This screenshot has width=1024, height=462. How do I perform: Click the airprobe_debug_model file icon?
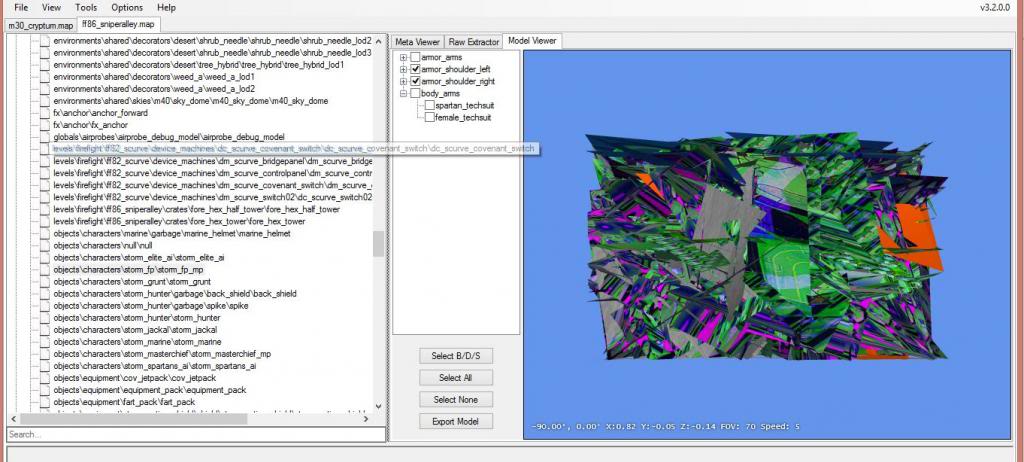[45, 137]
